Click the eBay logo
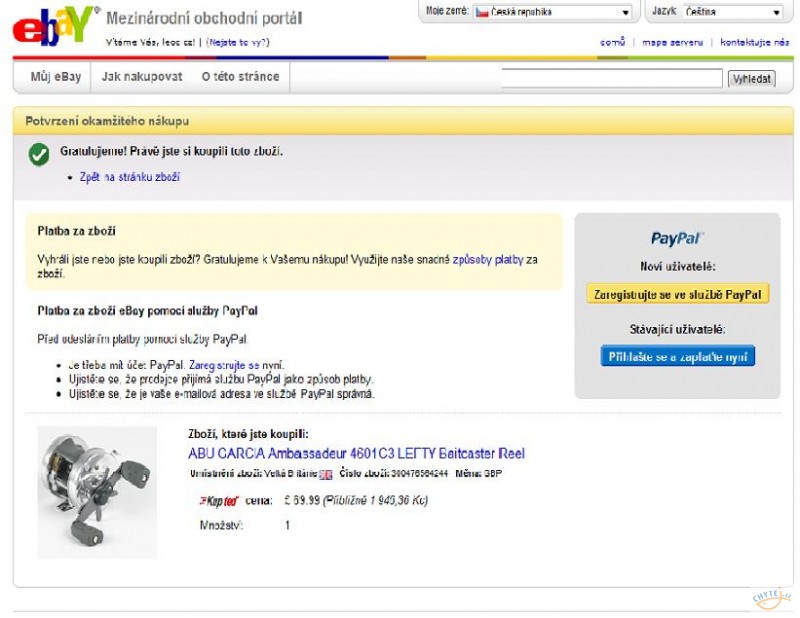This screenshot has width=800, height=618. point(55,27)
